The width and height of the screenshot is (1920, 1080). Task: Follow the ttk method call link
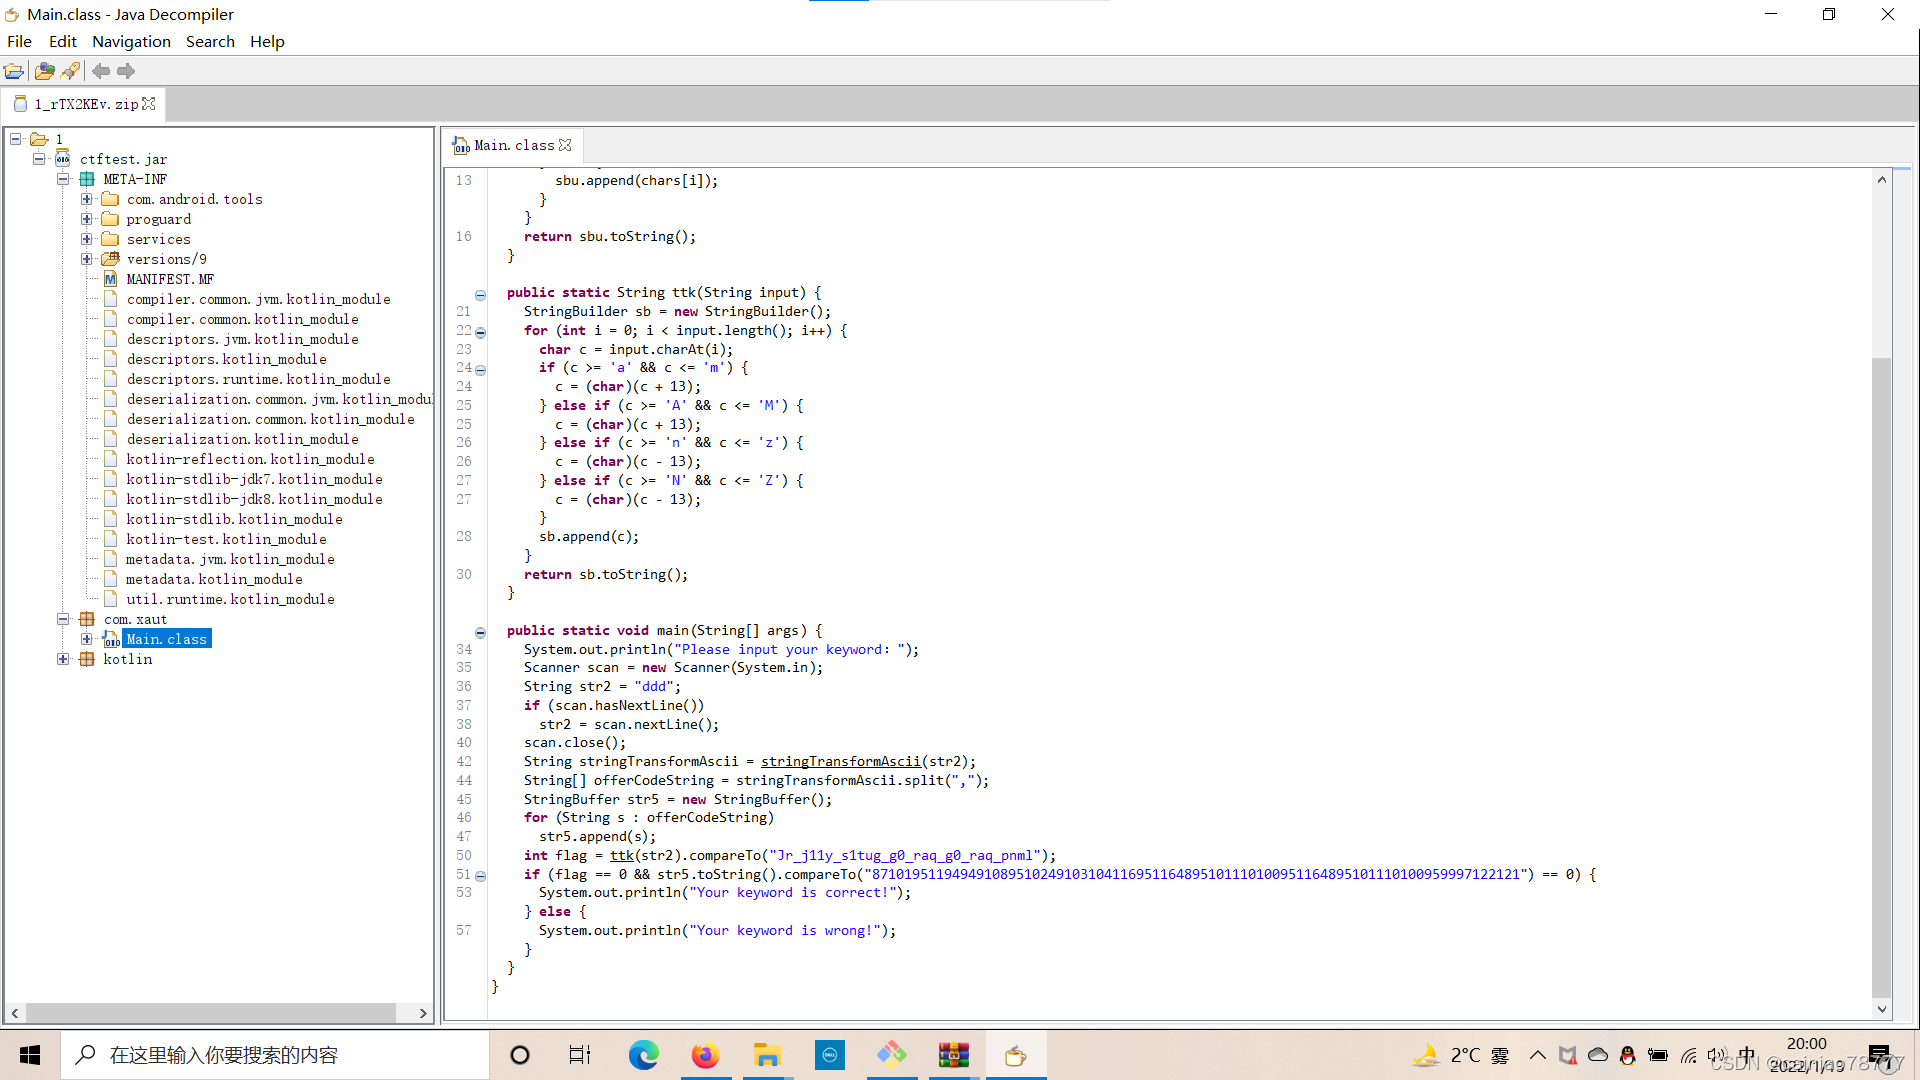622,855
